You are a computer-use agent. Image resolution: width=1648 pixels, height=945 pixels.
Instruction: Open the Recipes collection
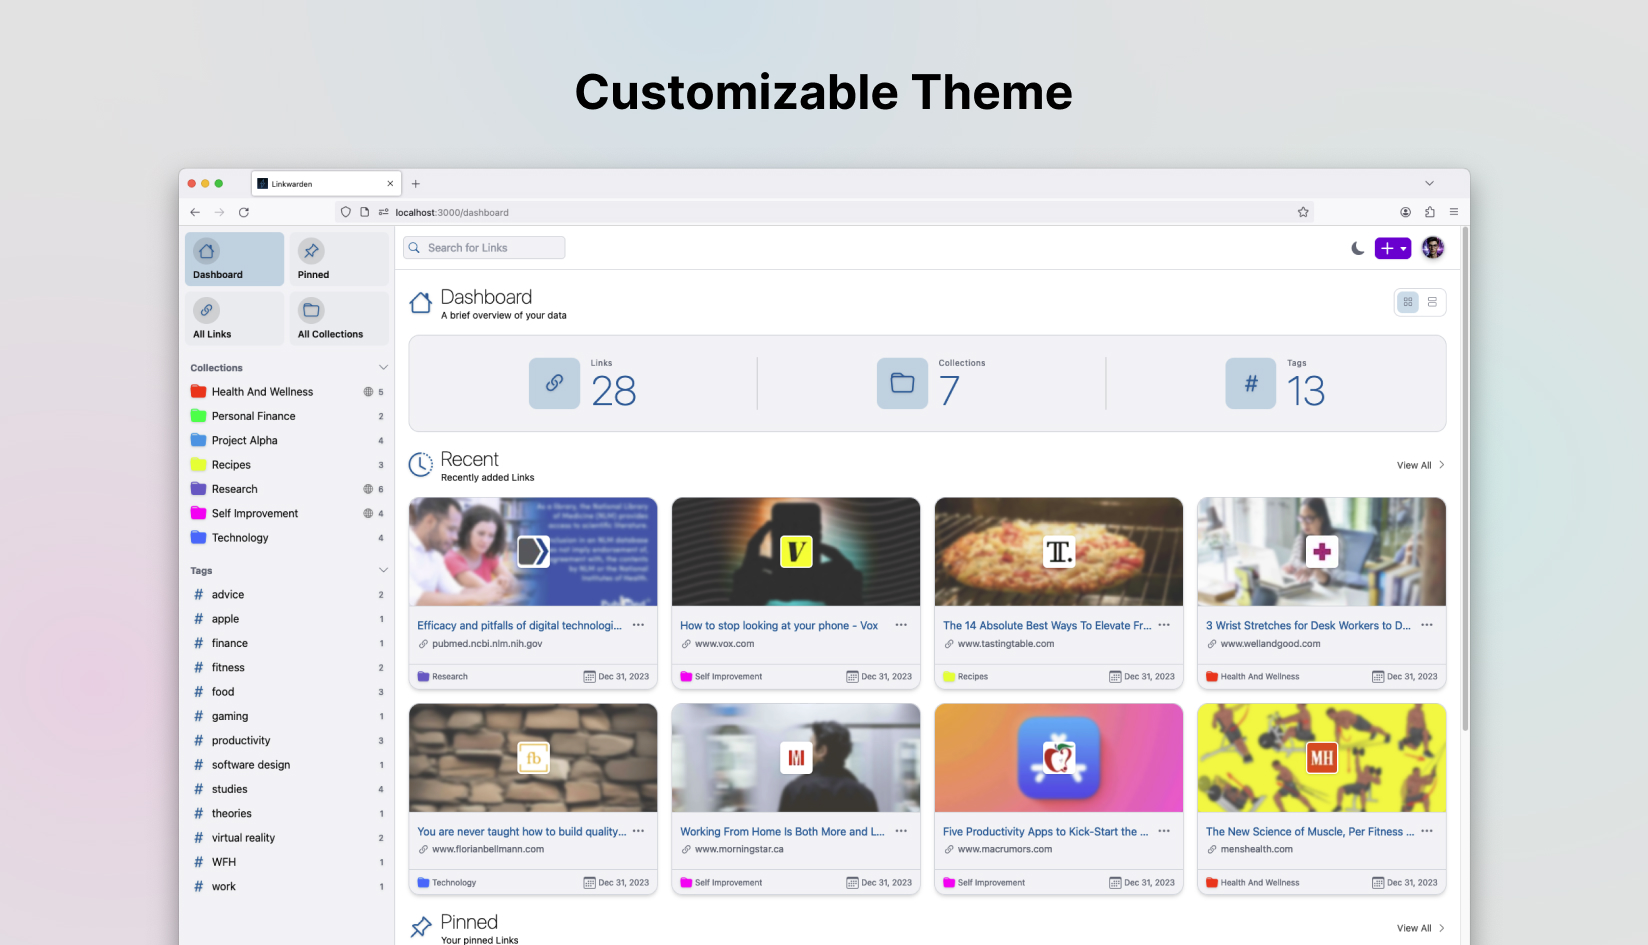(288, 465)
